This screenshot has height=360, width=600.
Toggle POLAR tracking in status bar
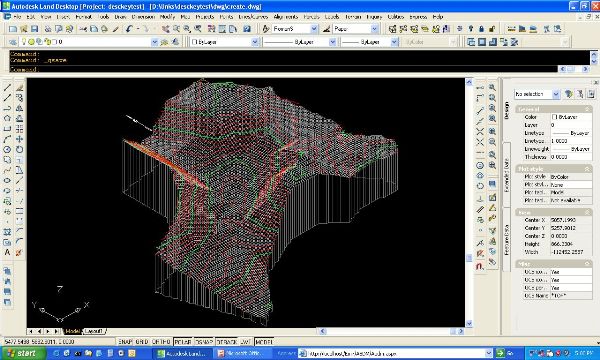[183, 342]
